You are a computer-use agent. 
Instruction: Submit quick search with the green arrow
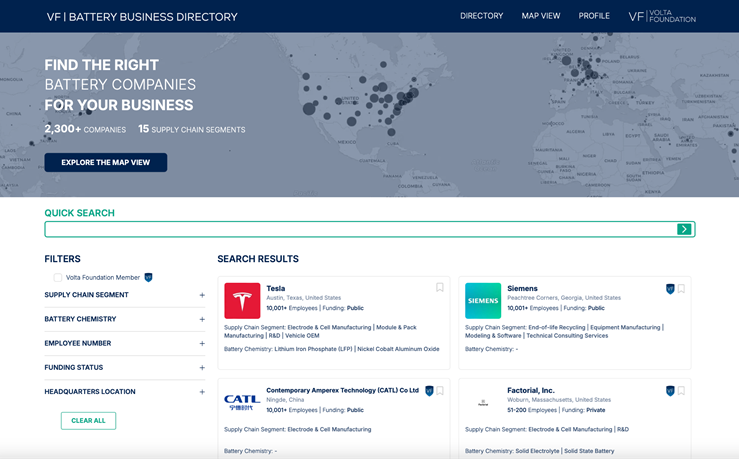pyautogui.click(x=684, y=229)
